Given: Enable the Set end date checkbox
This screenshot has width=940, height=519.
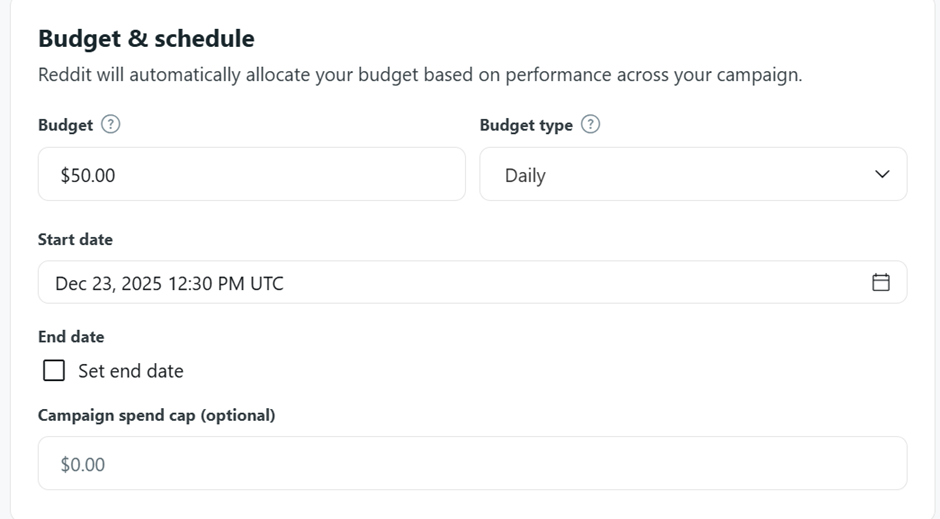Looking at the screenshot, I should (x=54, y=371).
